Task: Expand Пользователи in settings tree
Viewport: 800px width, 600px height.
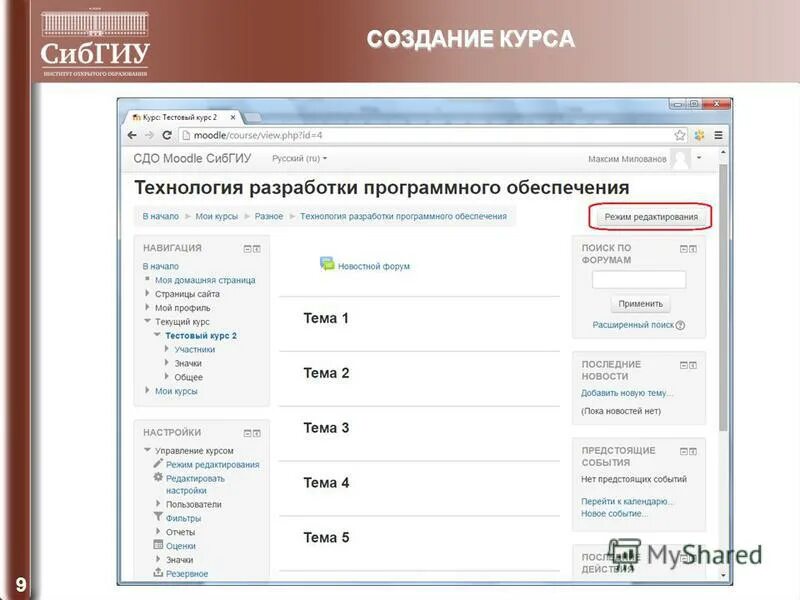Action: pos(158,504)
